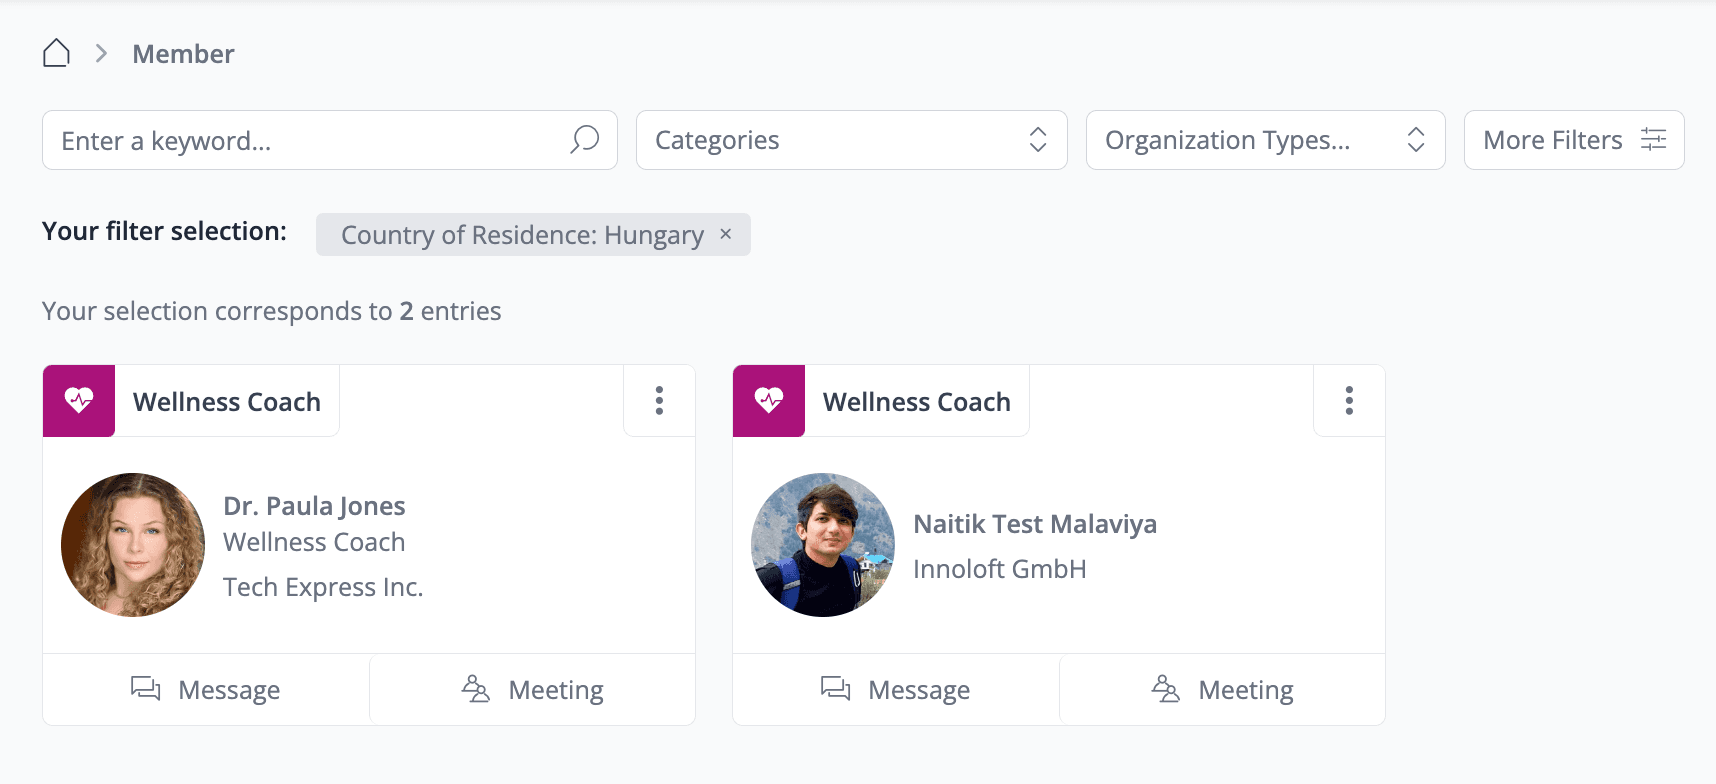Open More Filters panel
The image size is (1716, 784).
[1573, 140]
